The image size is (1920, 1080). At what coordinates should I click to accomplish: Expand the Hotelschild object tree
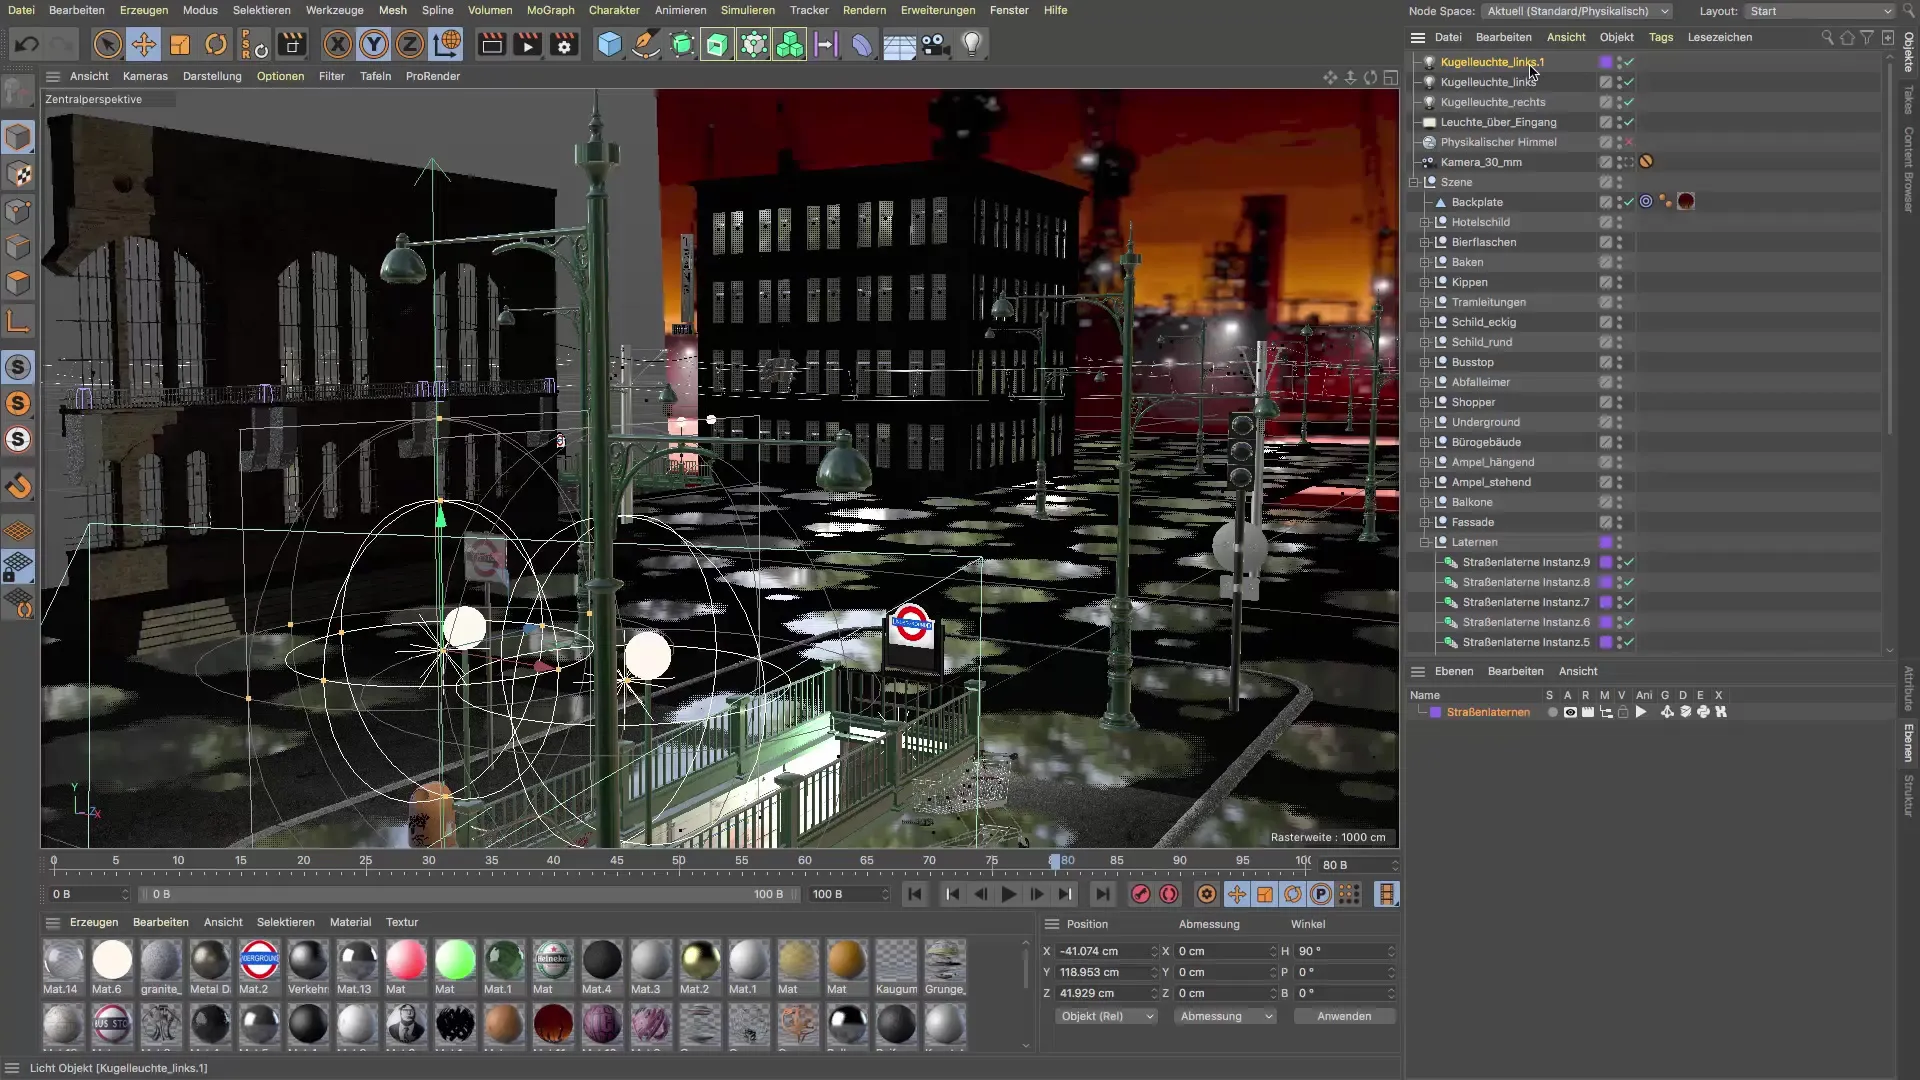(x=1425, y=222)
